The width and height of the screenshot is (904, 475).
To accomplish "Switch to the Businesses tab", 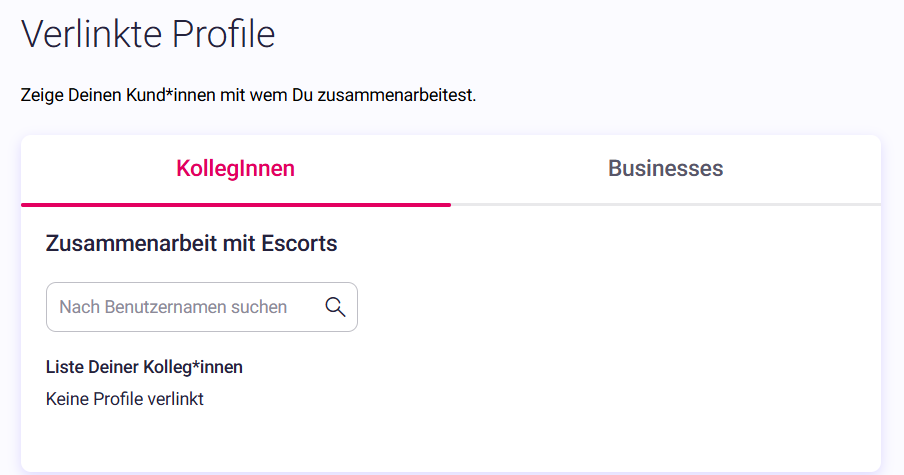I will [x=665, y=168].
